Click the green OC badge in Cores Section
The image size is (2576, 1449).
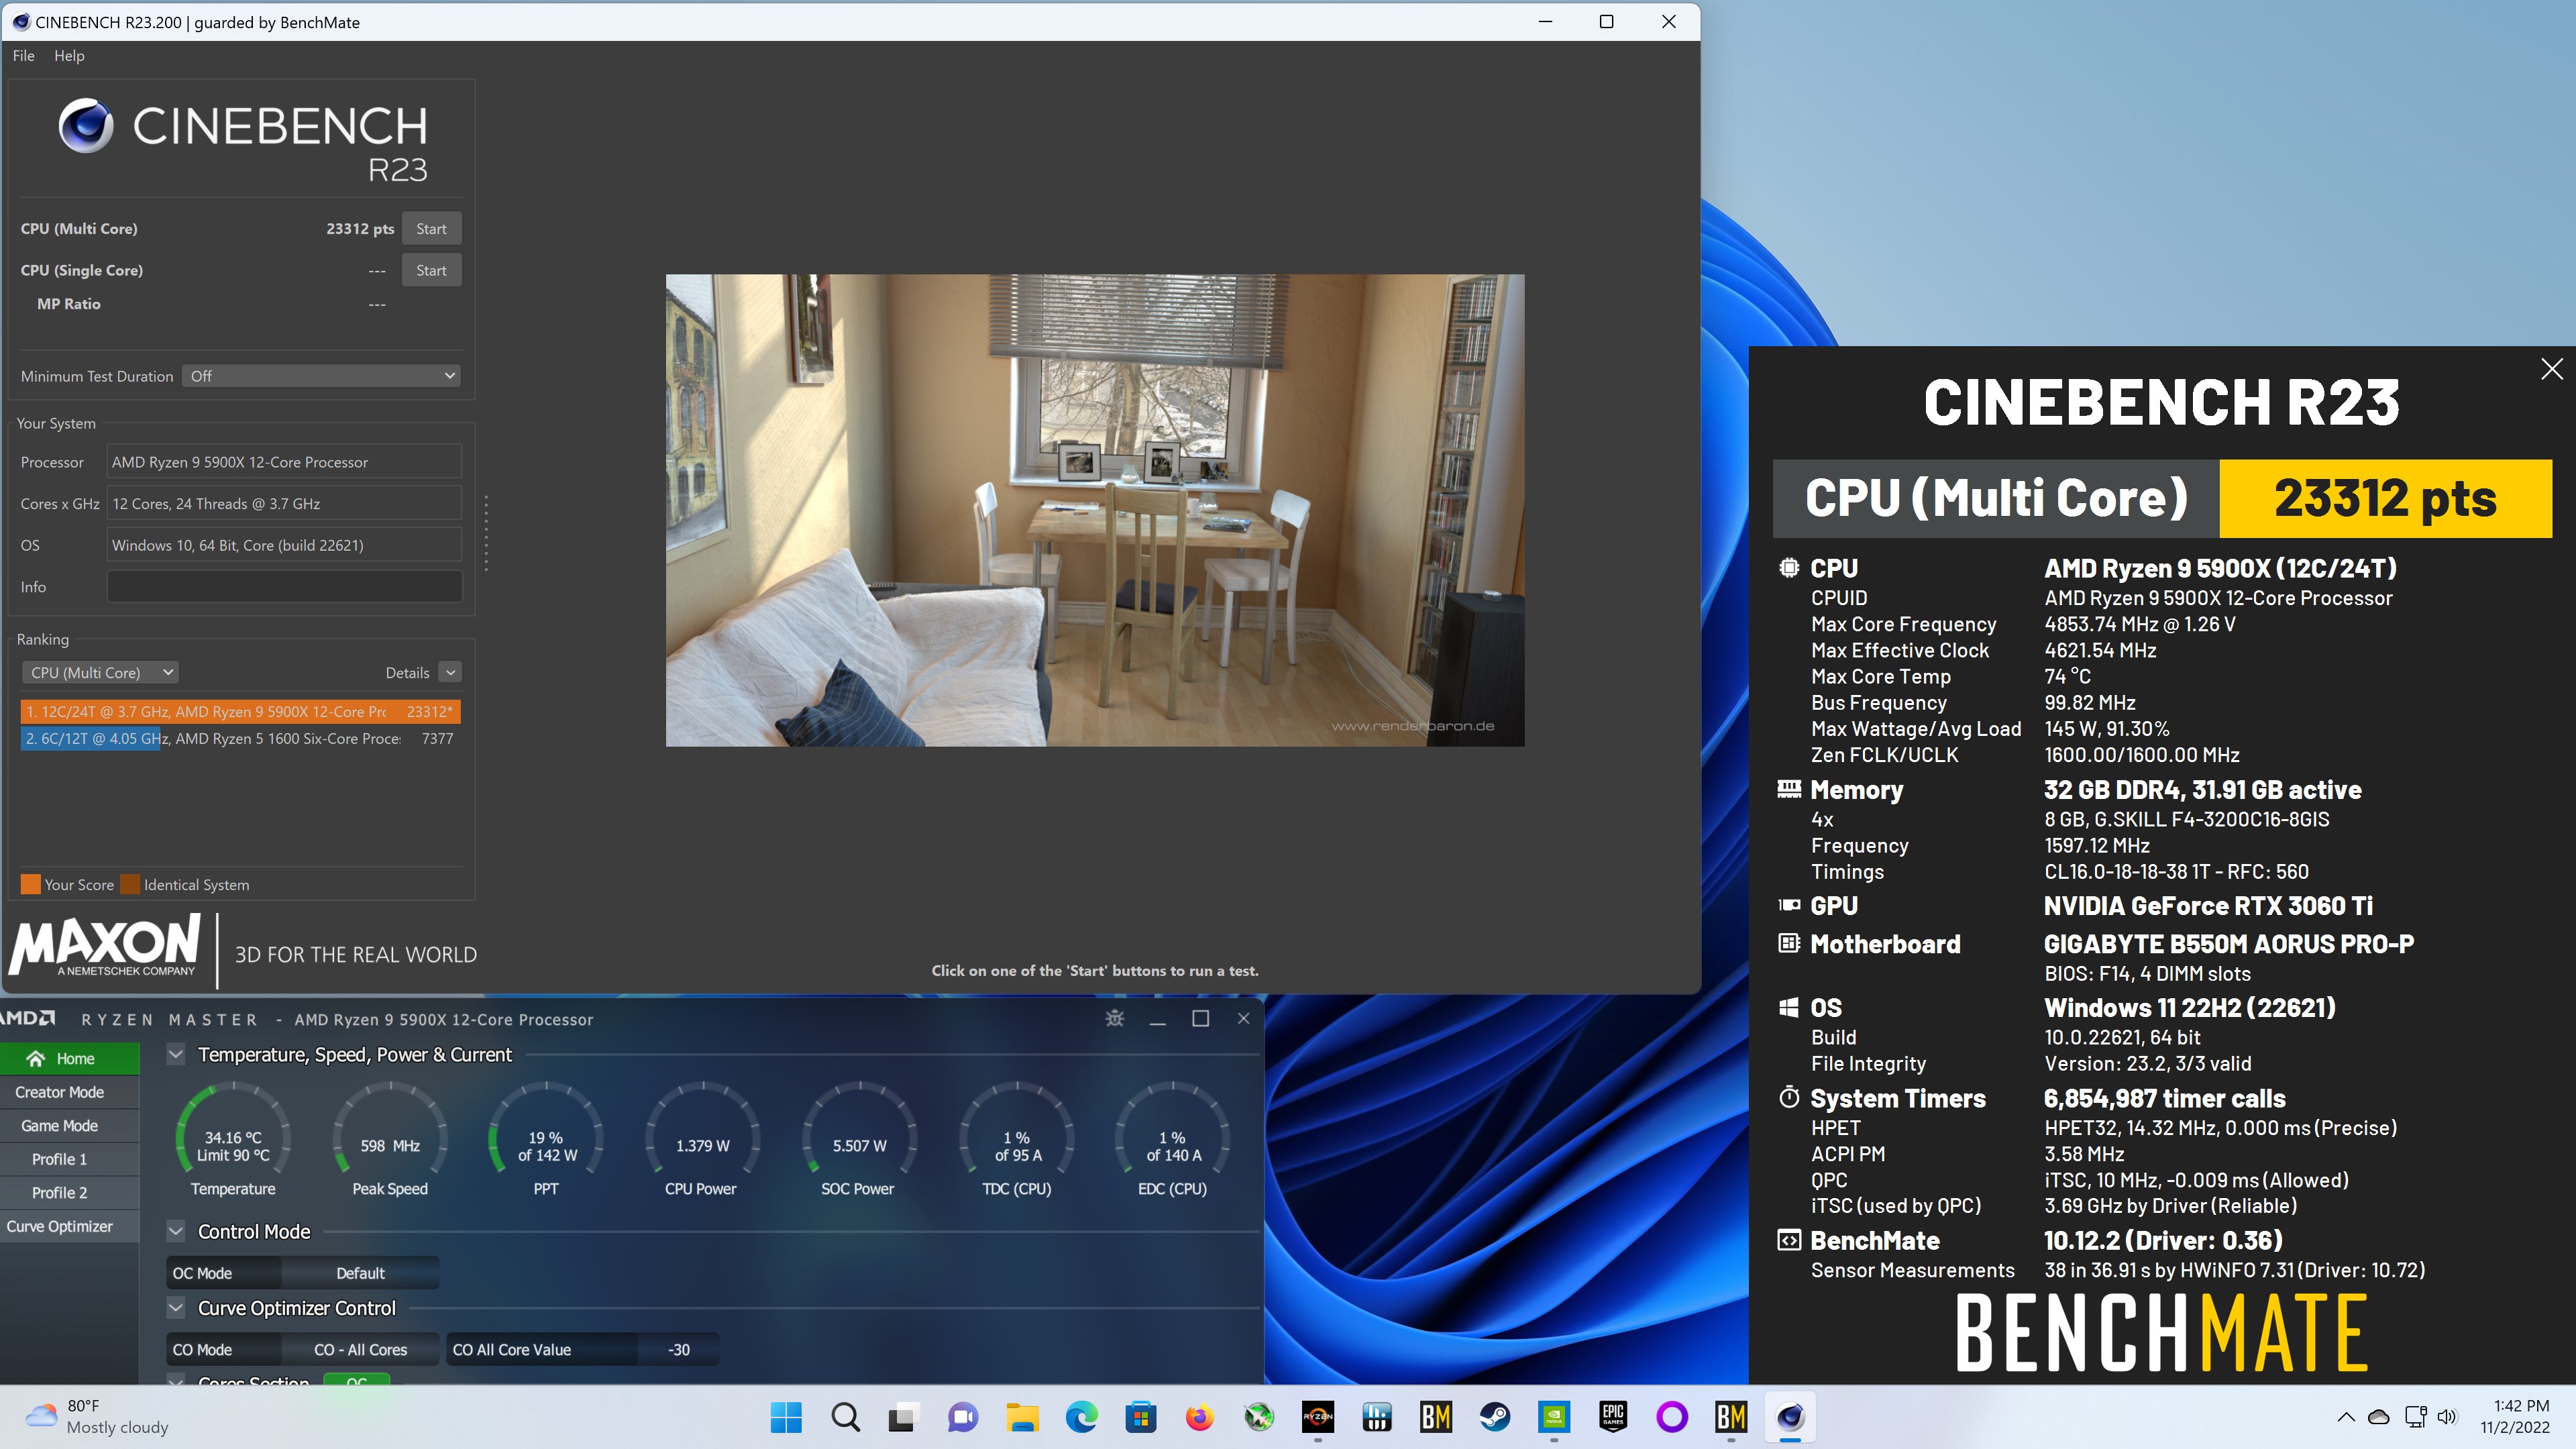pos(356,1380)
